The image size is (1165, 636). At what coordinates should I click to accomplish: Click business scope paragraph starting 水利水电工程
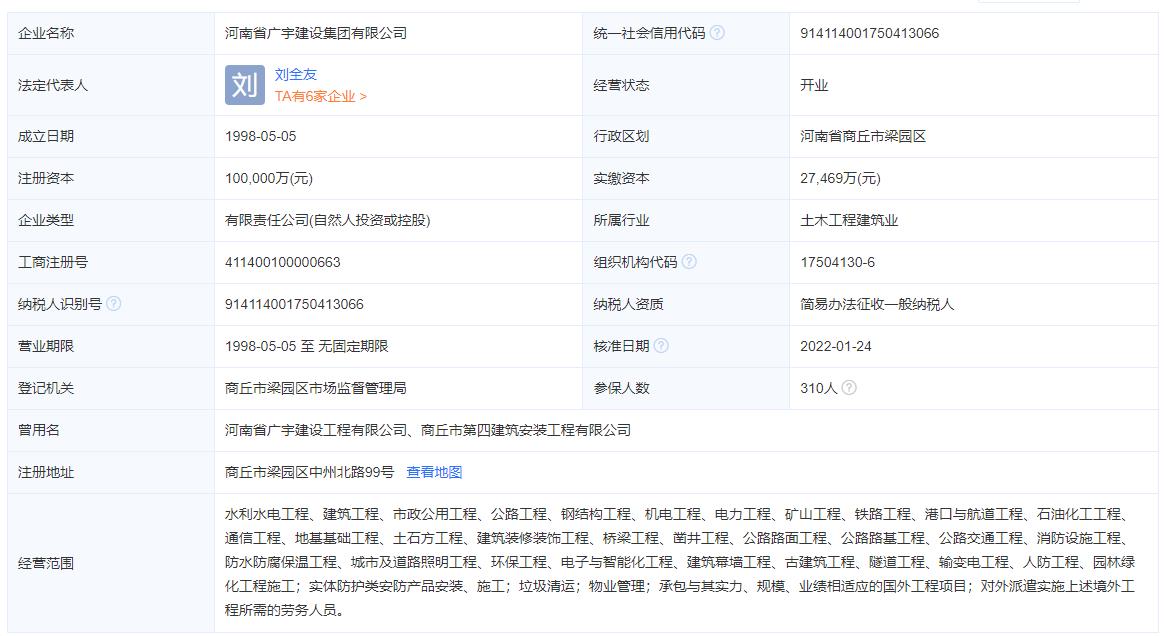coord(680,562)
